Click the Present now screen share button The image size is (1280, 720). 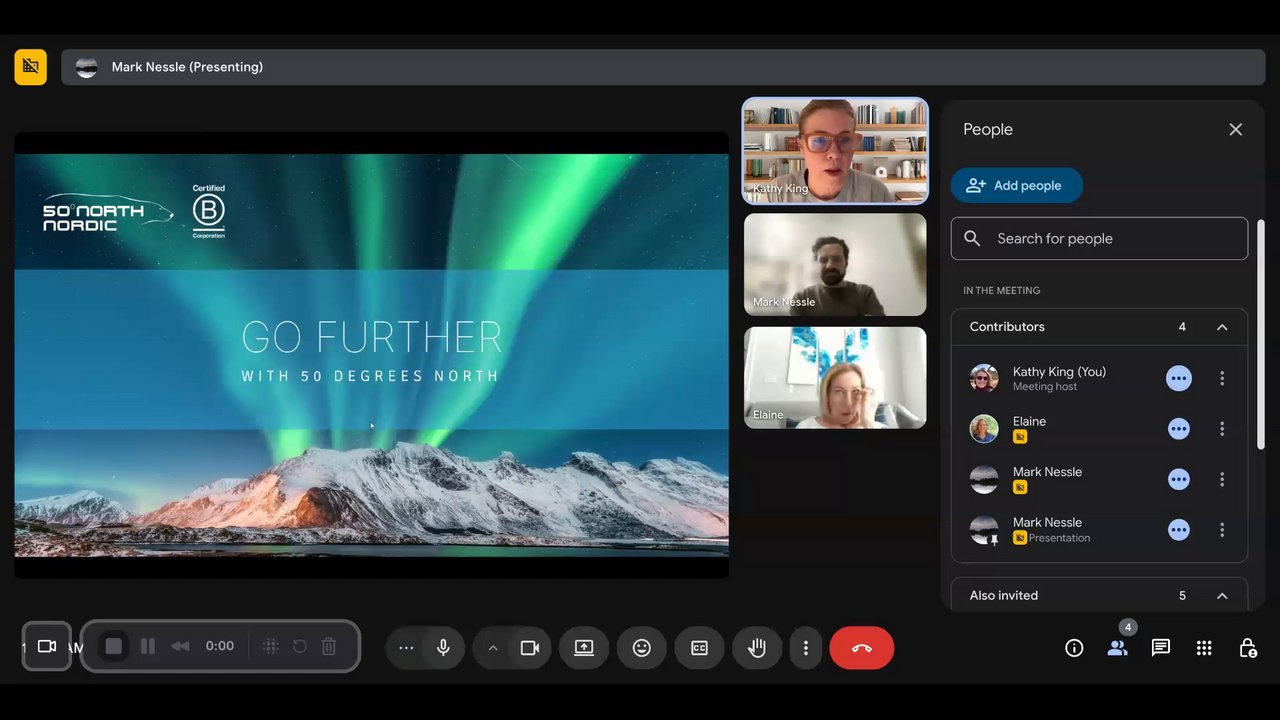[584, 648]
